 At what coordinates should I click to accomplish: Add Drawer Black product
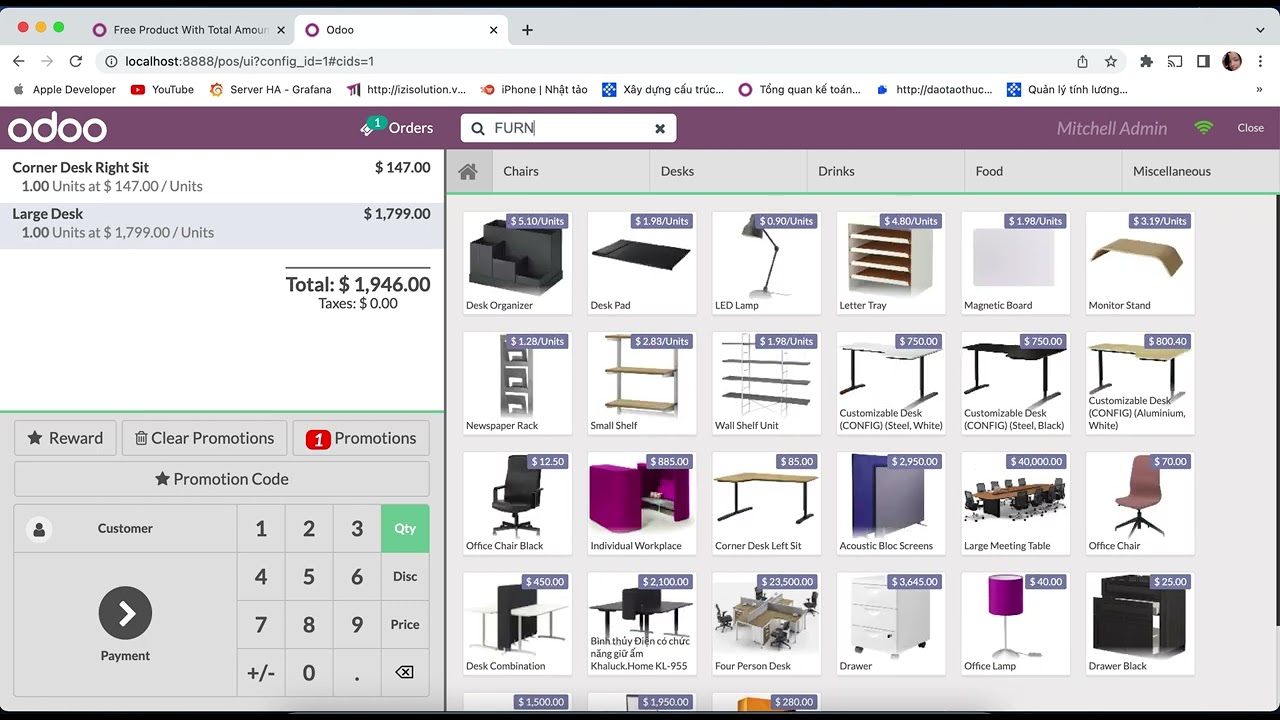pyautogui.click(x=1140, y=623)
